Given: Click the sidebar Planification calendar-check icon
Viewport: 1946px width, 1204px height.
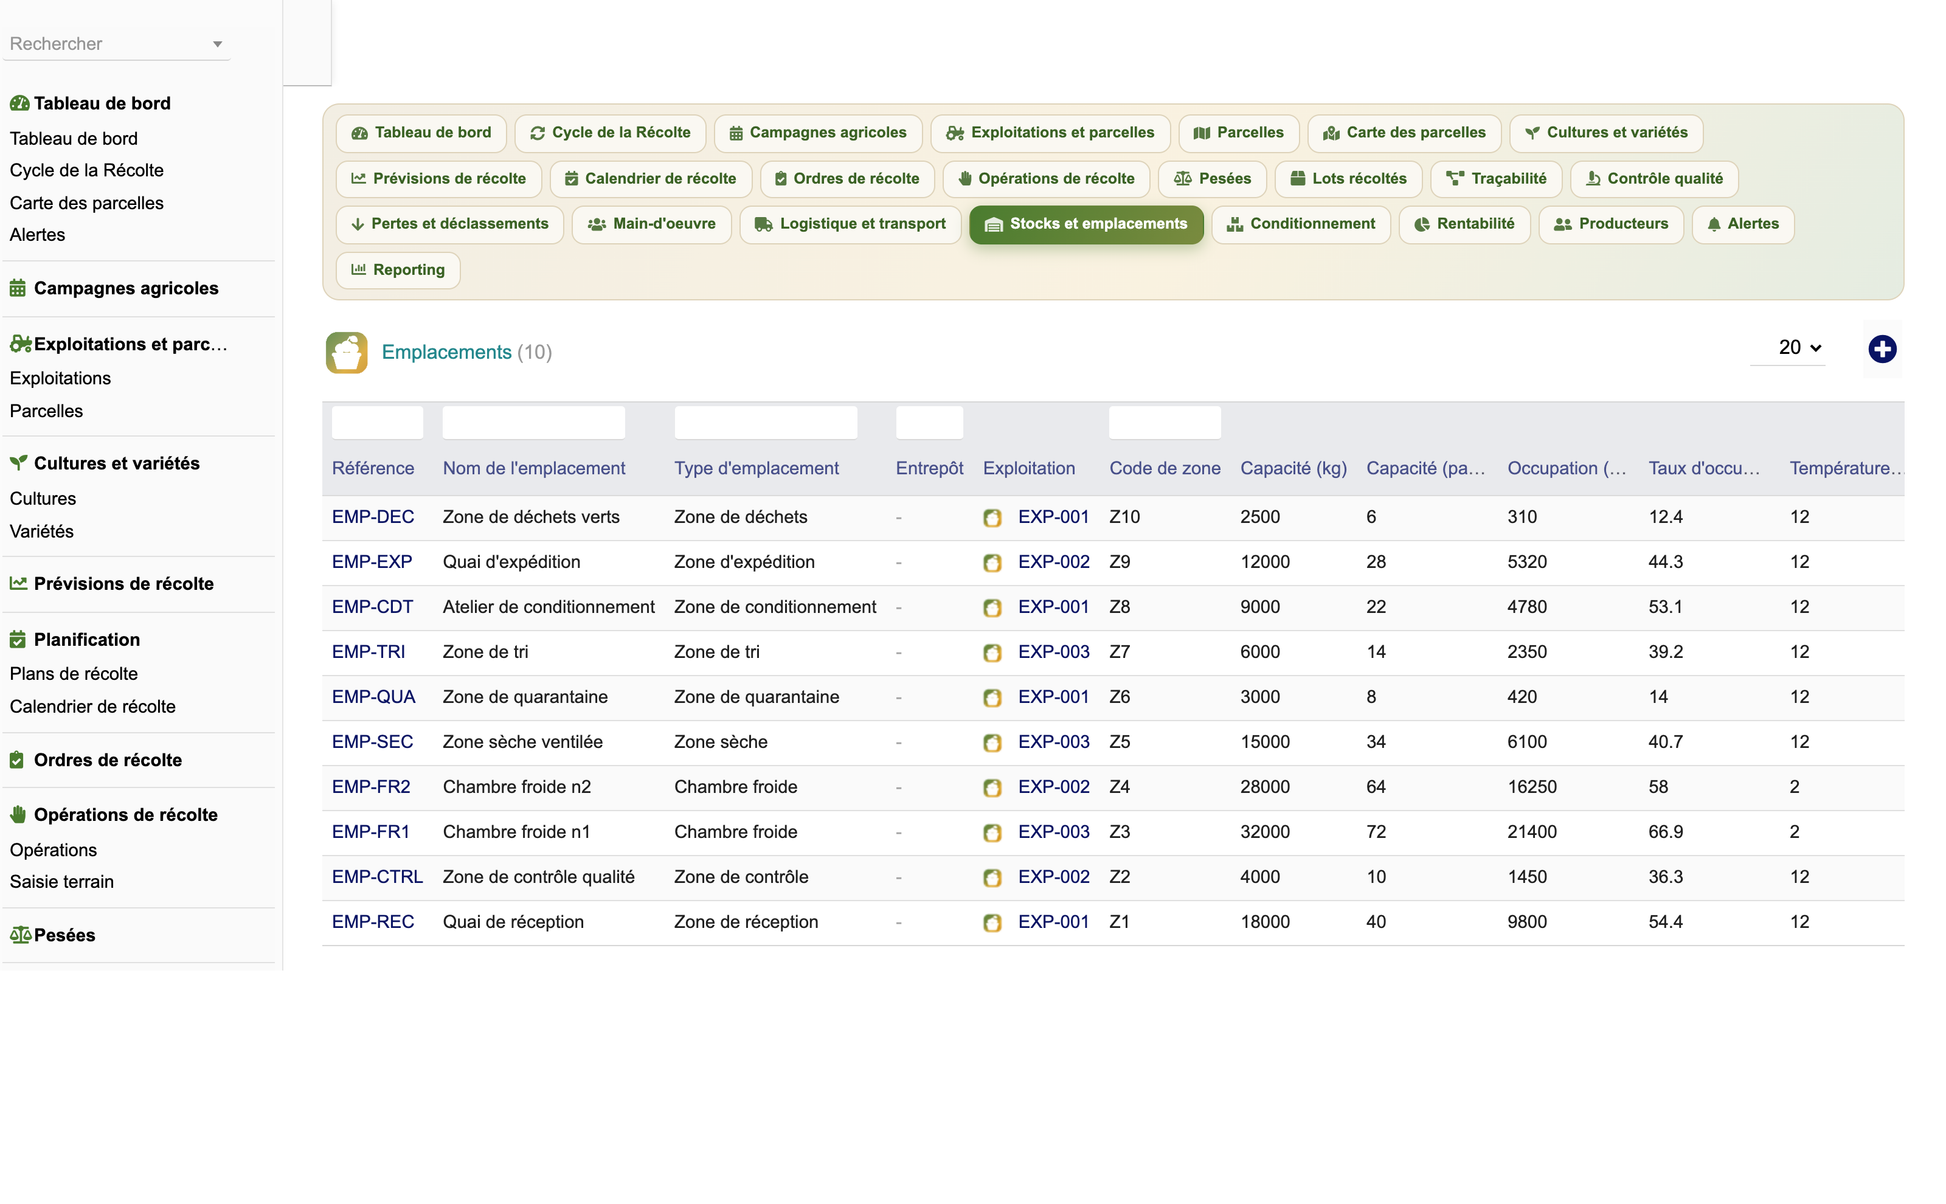Looking at the screenshot, I should point(18,639).
